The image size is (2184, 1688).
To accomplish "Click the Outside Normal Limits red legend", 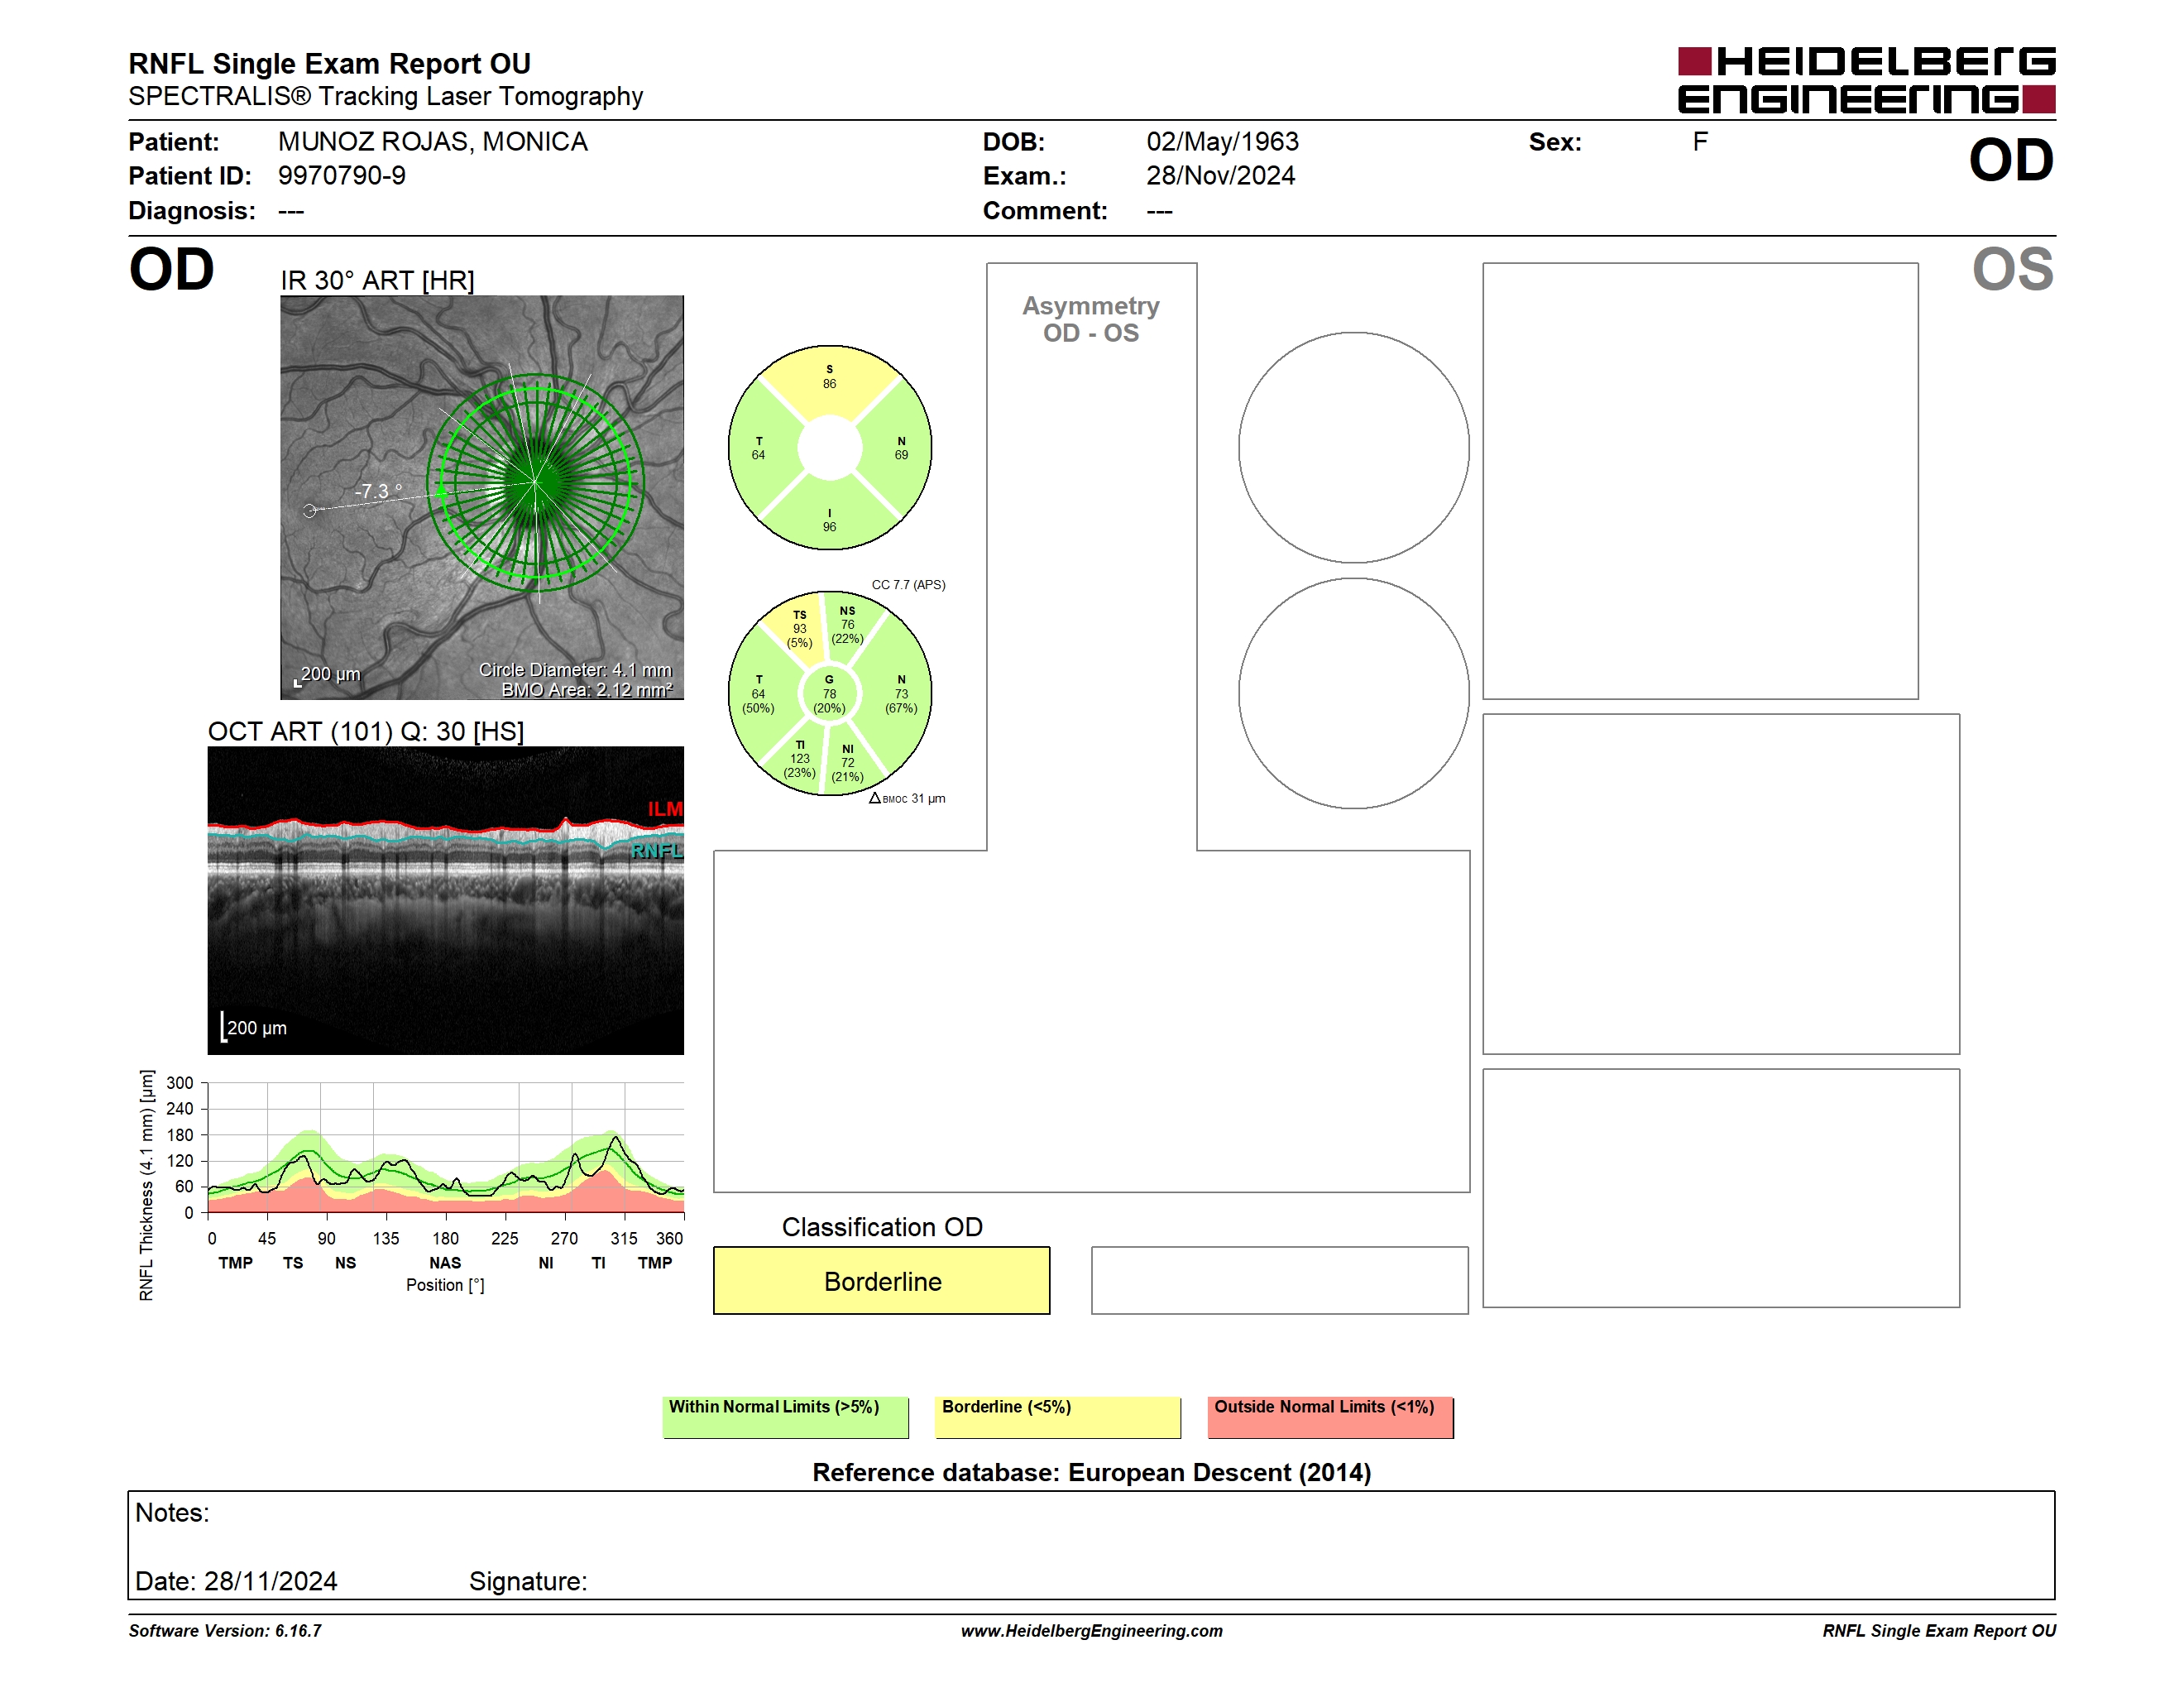I will [x=1330, y=1417].
